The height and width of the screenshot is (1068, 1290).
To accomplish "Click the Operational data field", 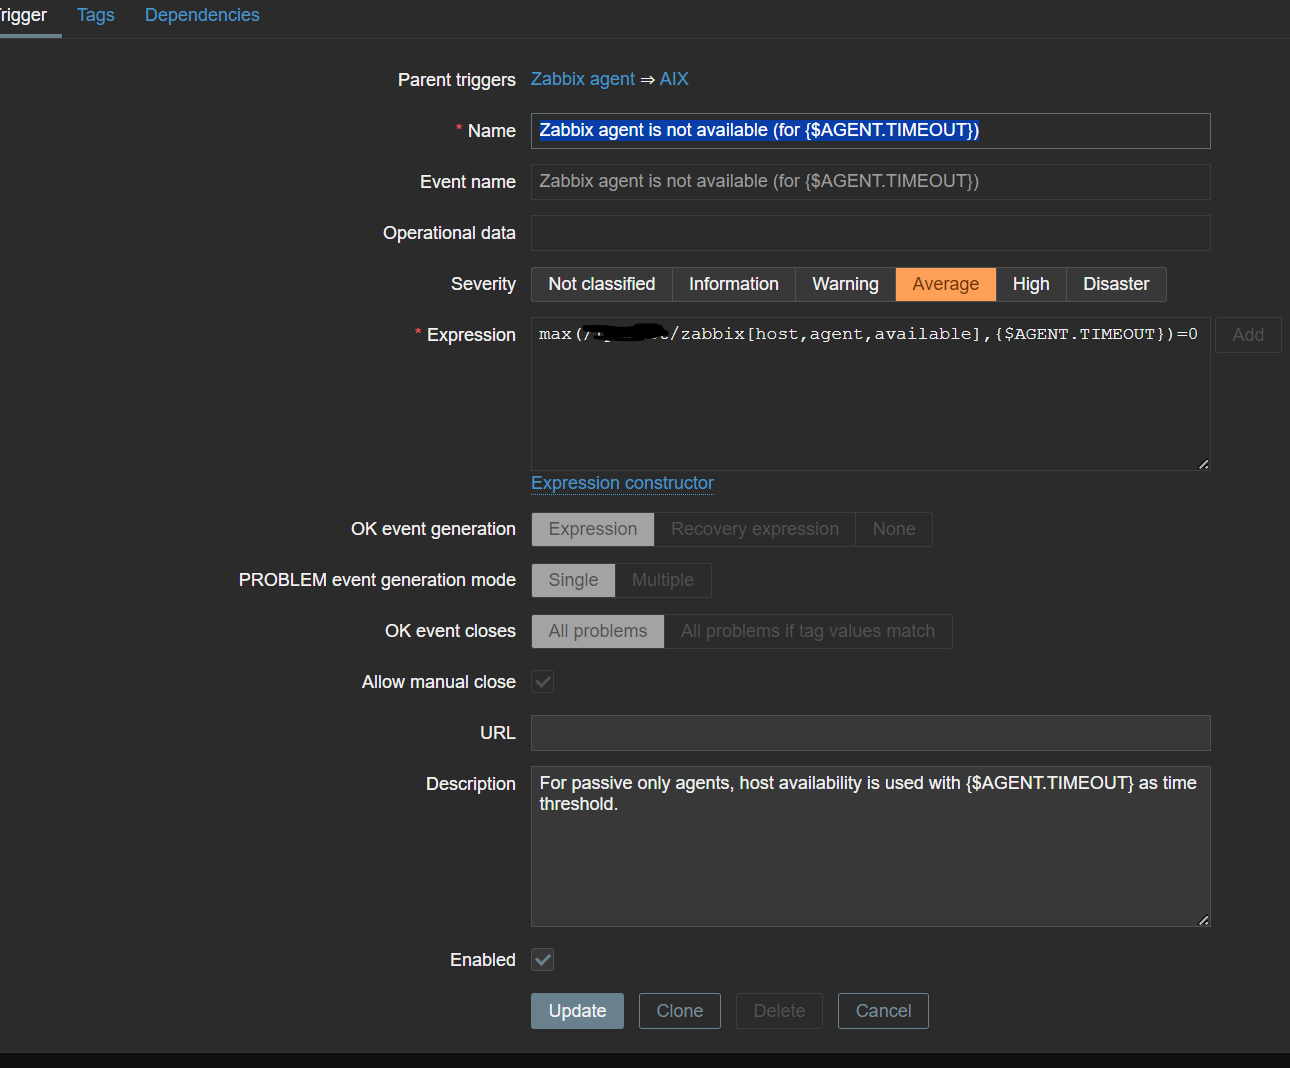I will click(870, 233).
